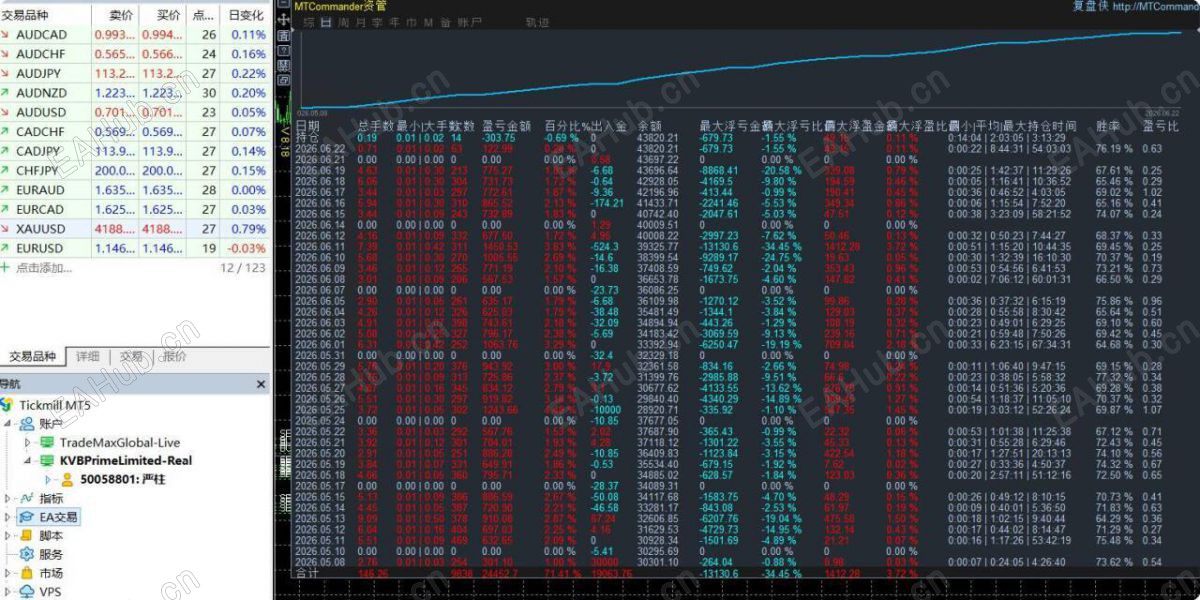1200x600 pixels.
Task: Switch to the 报价 tab
Action: click(x=174, y=356)
